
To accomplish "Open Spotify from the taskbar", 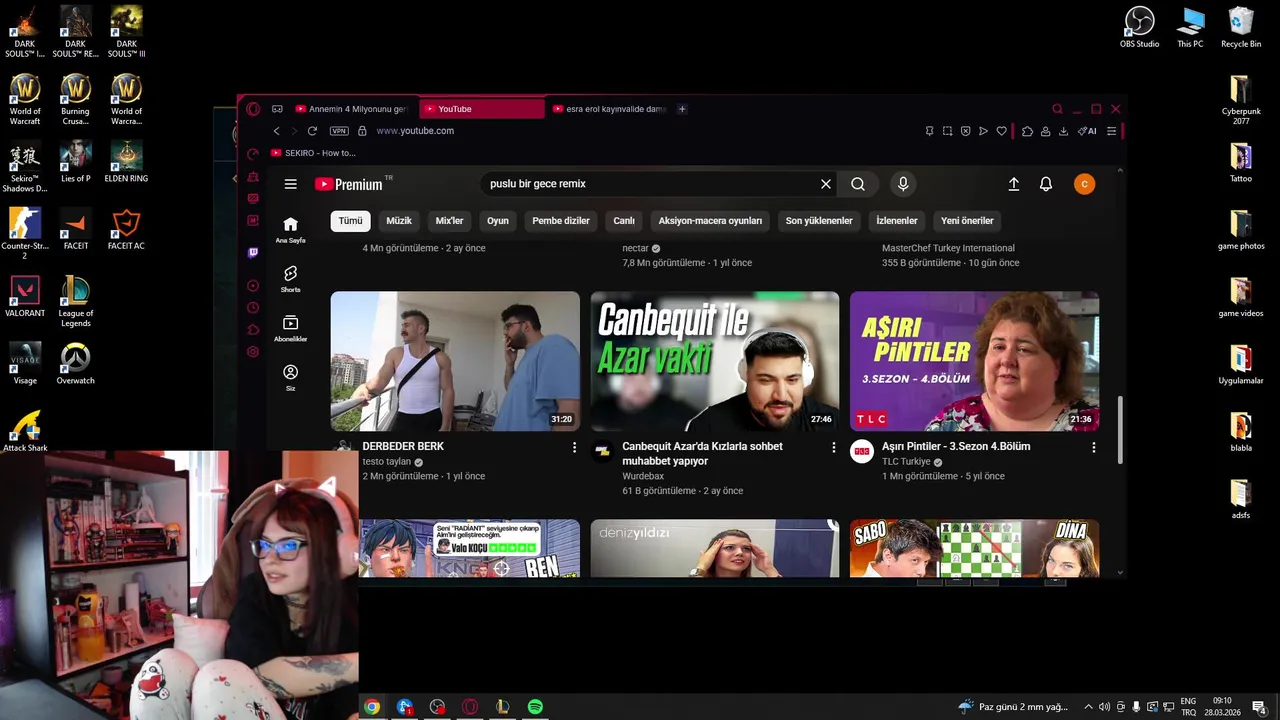I will tap(535, 707).
